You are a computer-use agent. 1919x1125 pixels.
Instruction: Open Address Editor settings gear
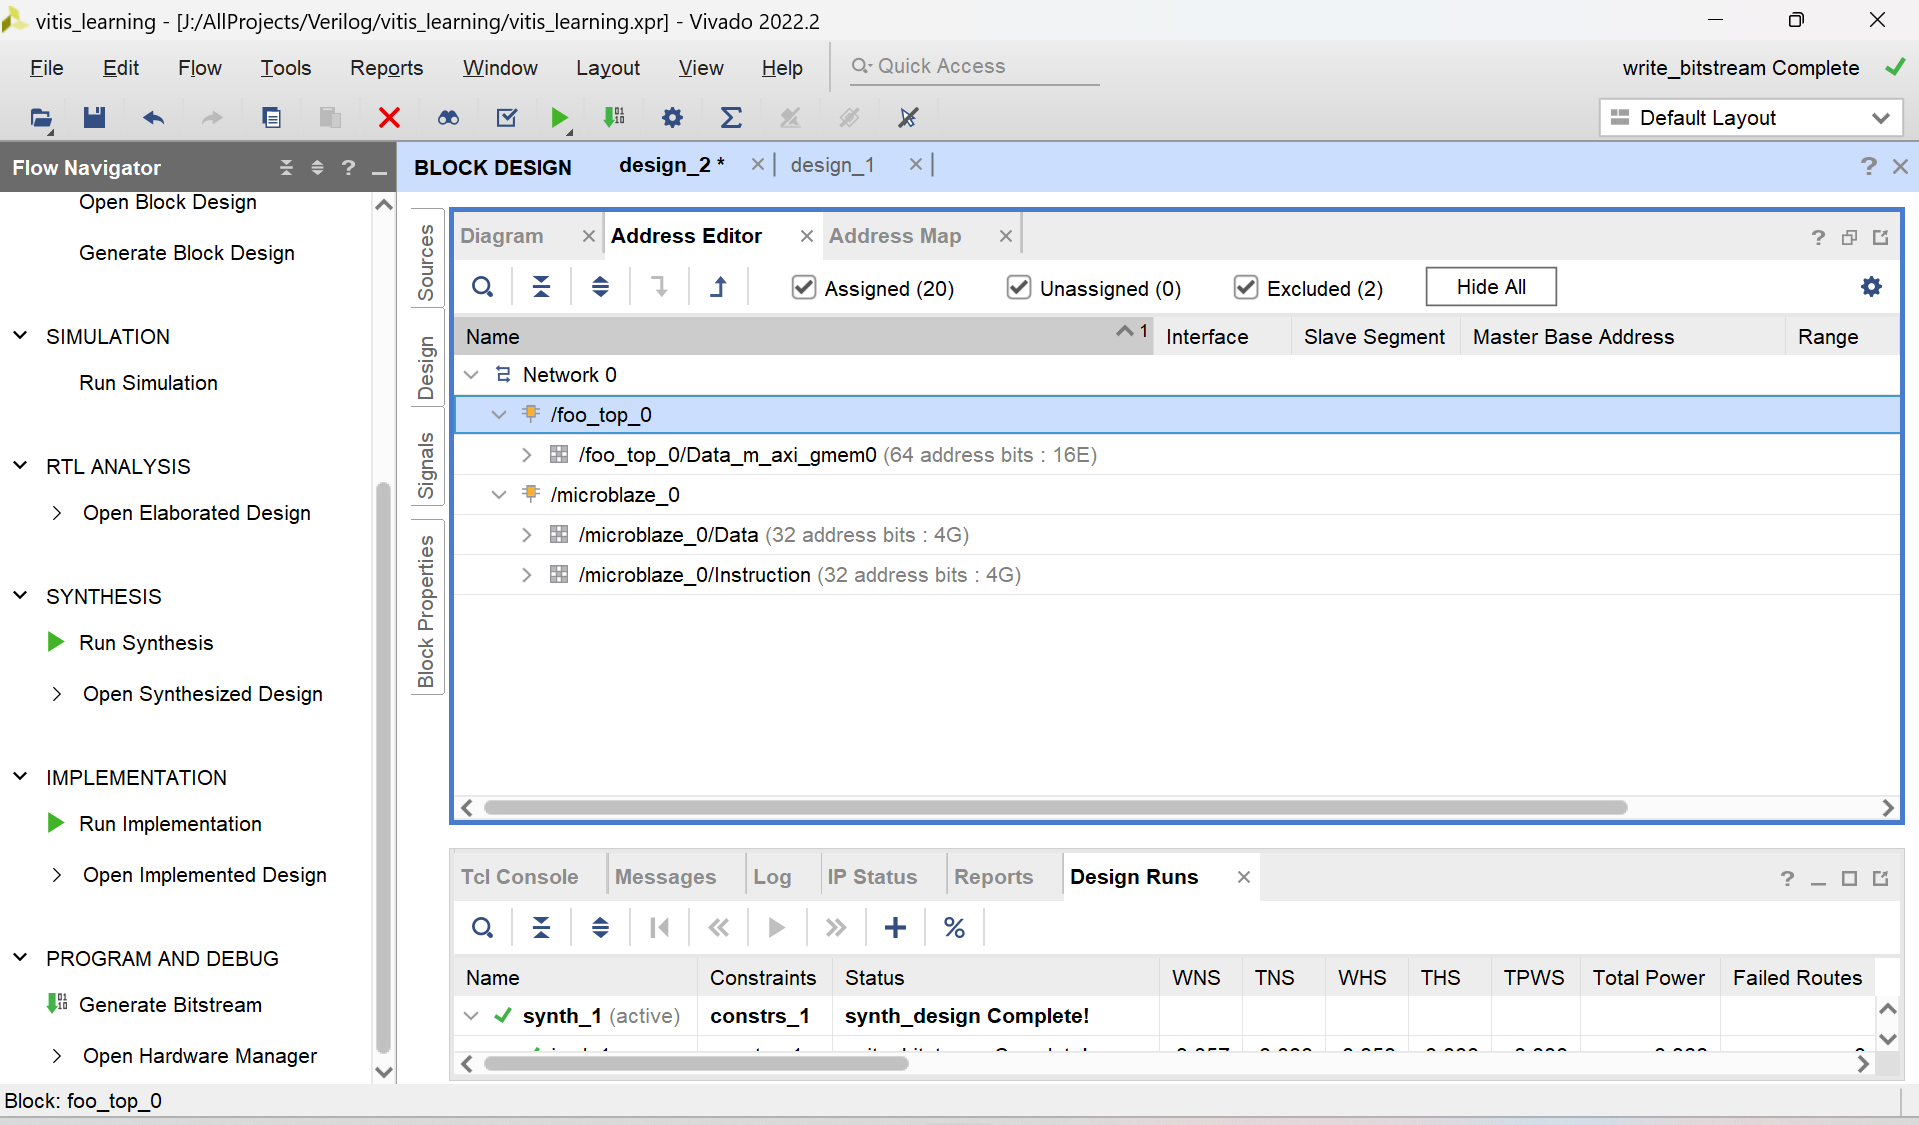(1871, 287)
